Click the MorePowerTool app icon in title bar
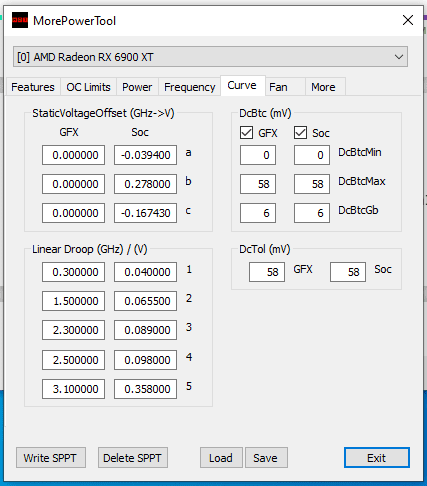This screenshot has height=486, width=427. (20, 20)
